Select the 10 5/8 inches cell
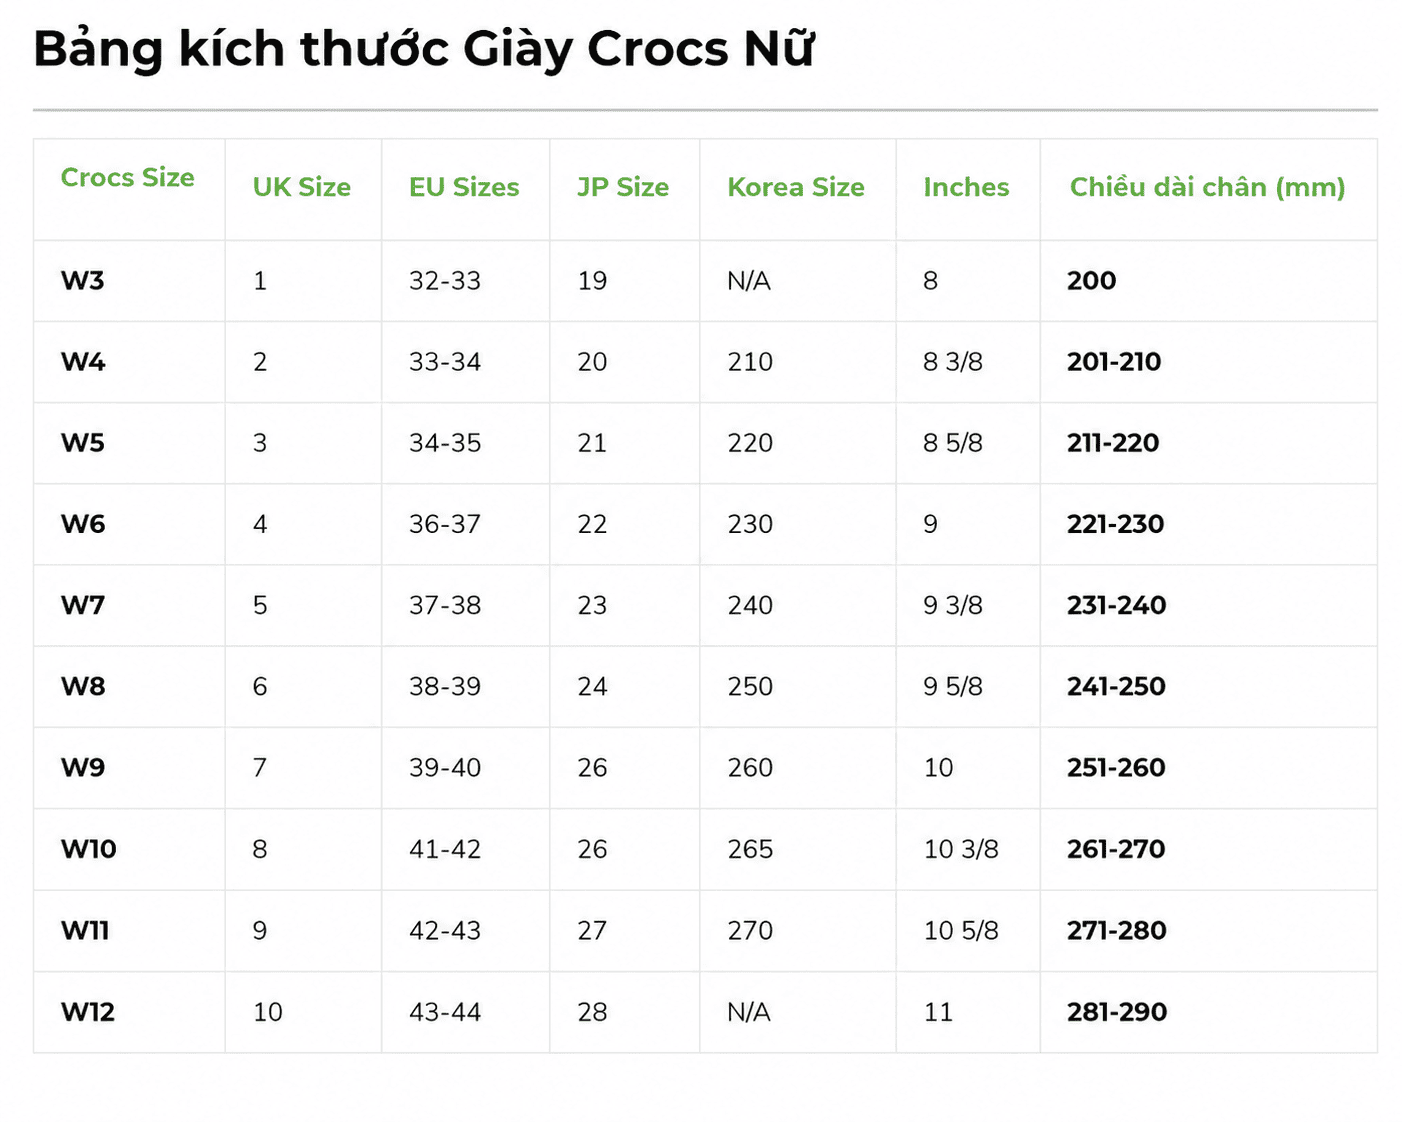 961,931
